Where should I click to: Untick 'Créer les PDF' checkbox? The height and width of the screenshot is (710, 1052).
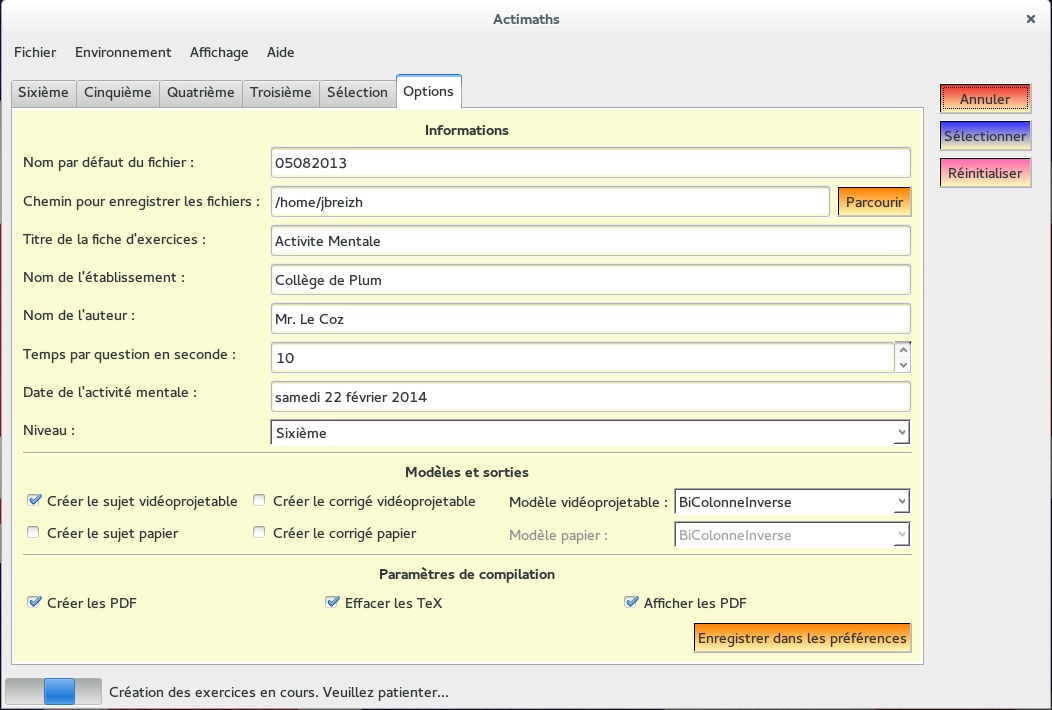(35, 603)
